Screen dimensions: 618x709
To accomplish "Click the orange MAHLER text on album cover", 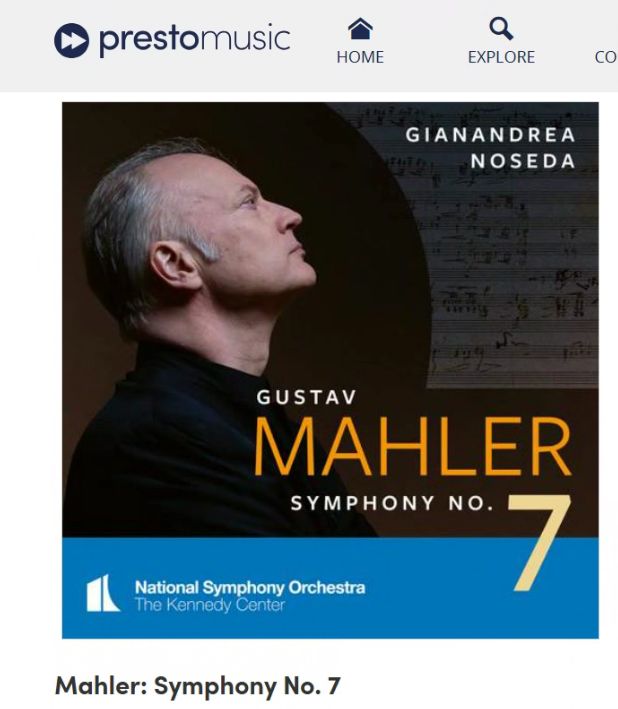I will (x=412, y=447).
